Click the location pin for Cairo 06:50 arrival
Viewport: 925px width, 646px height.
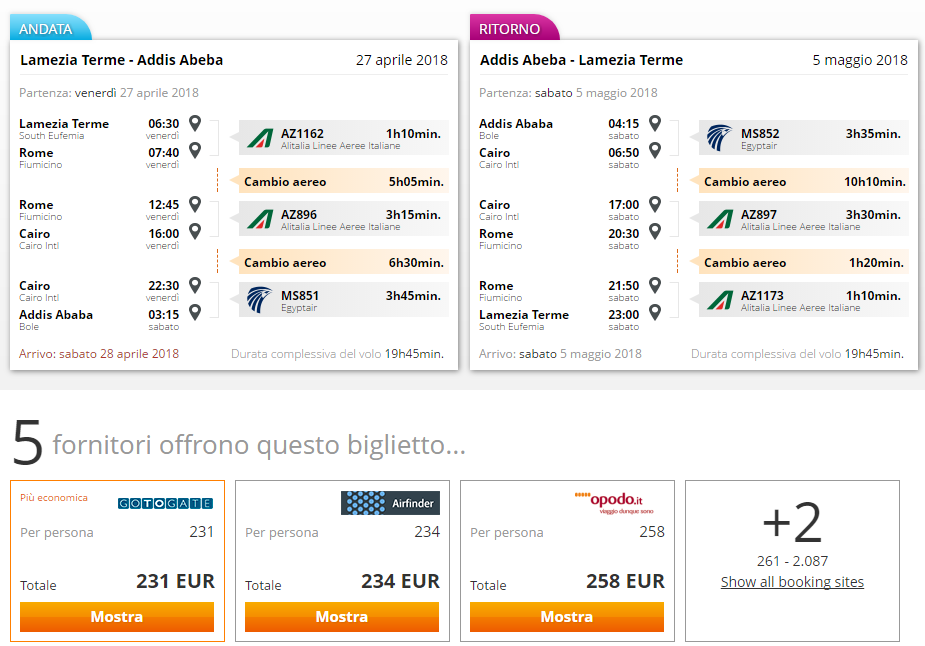pyautogui.click(x=655, y=150)
